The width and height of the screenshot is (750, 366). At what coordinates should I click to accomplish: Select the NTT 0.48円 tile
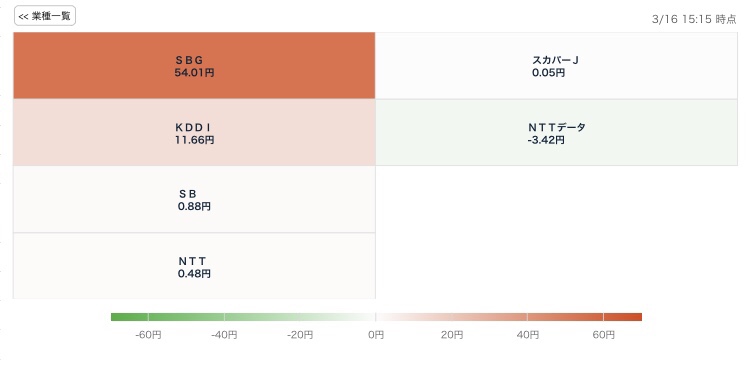click(x=194, y=266)
